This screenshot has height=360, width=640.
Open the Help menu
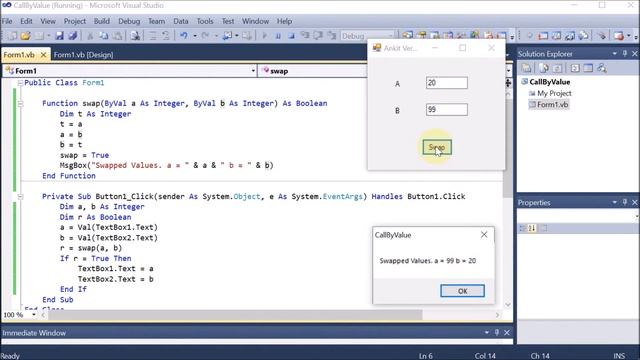[x=284, y=21]
